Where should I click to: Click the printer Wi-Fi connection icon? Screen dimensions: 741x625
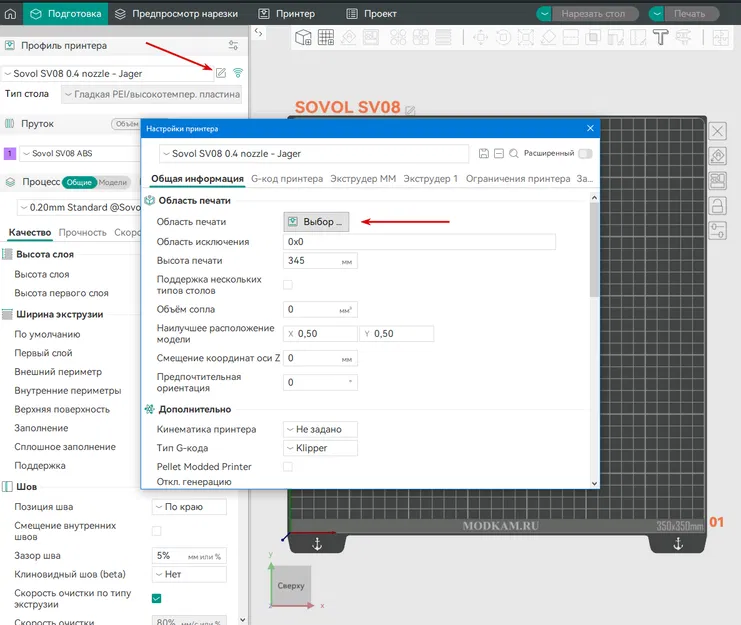coord(238,73)
